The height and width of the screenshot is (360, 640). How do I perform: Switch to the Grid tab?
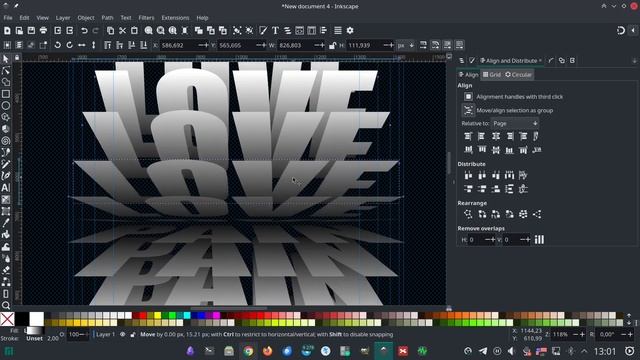(491, 75)
